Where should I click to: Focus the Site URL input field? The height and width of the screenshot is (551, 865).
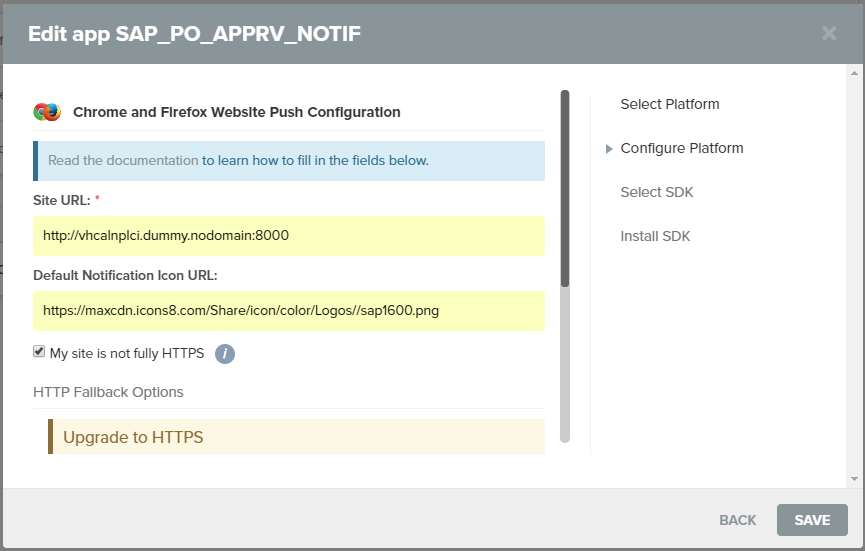pos(289,236)
